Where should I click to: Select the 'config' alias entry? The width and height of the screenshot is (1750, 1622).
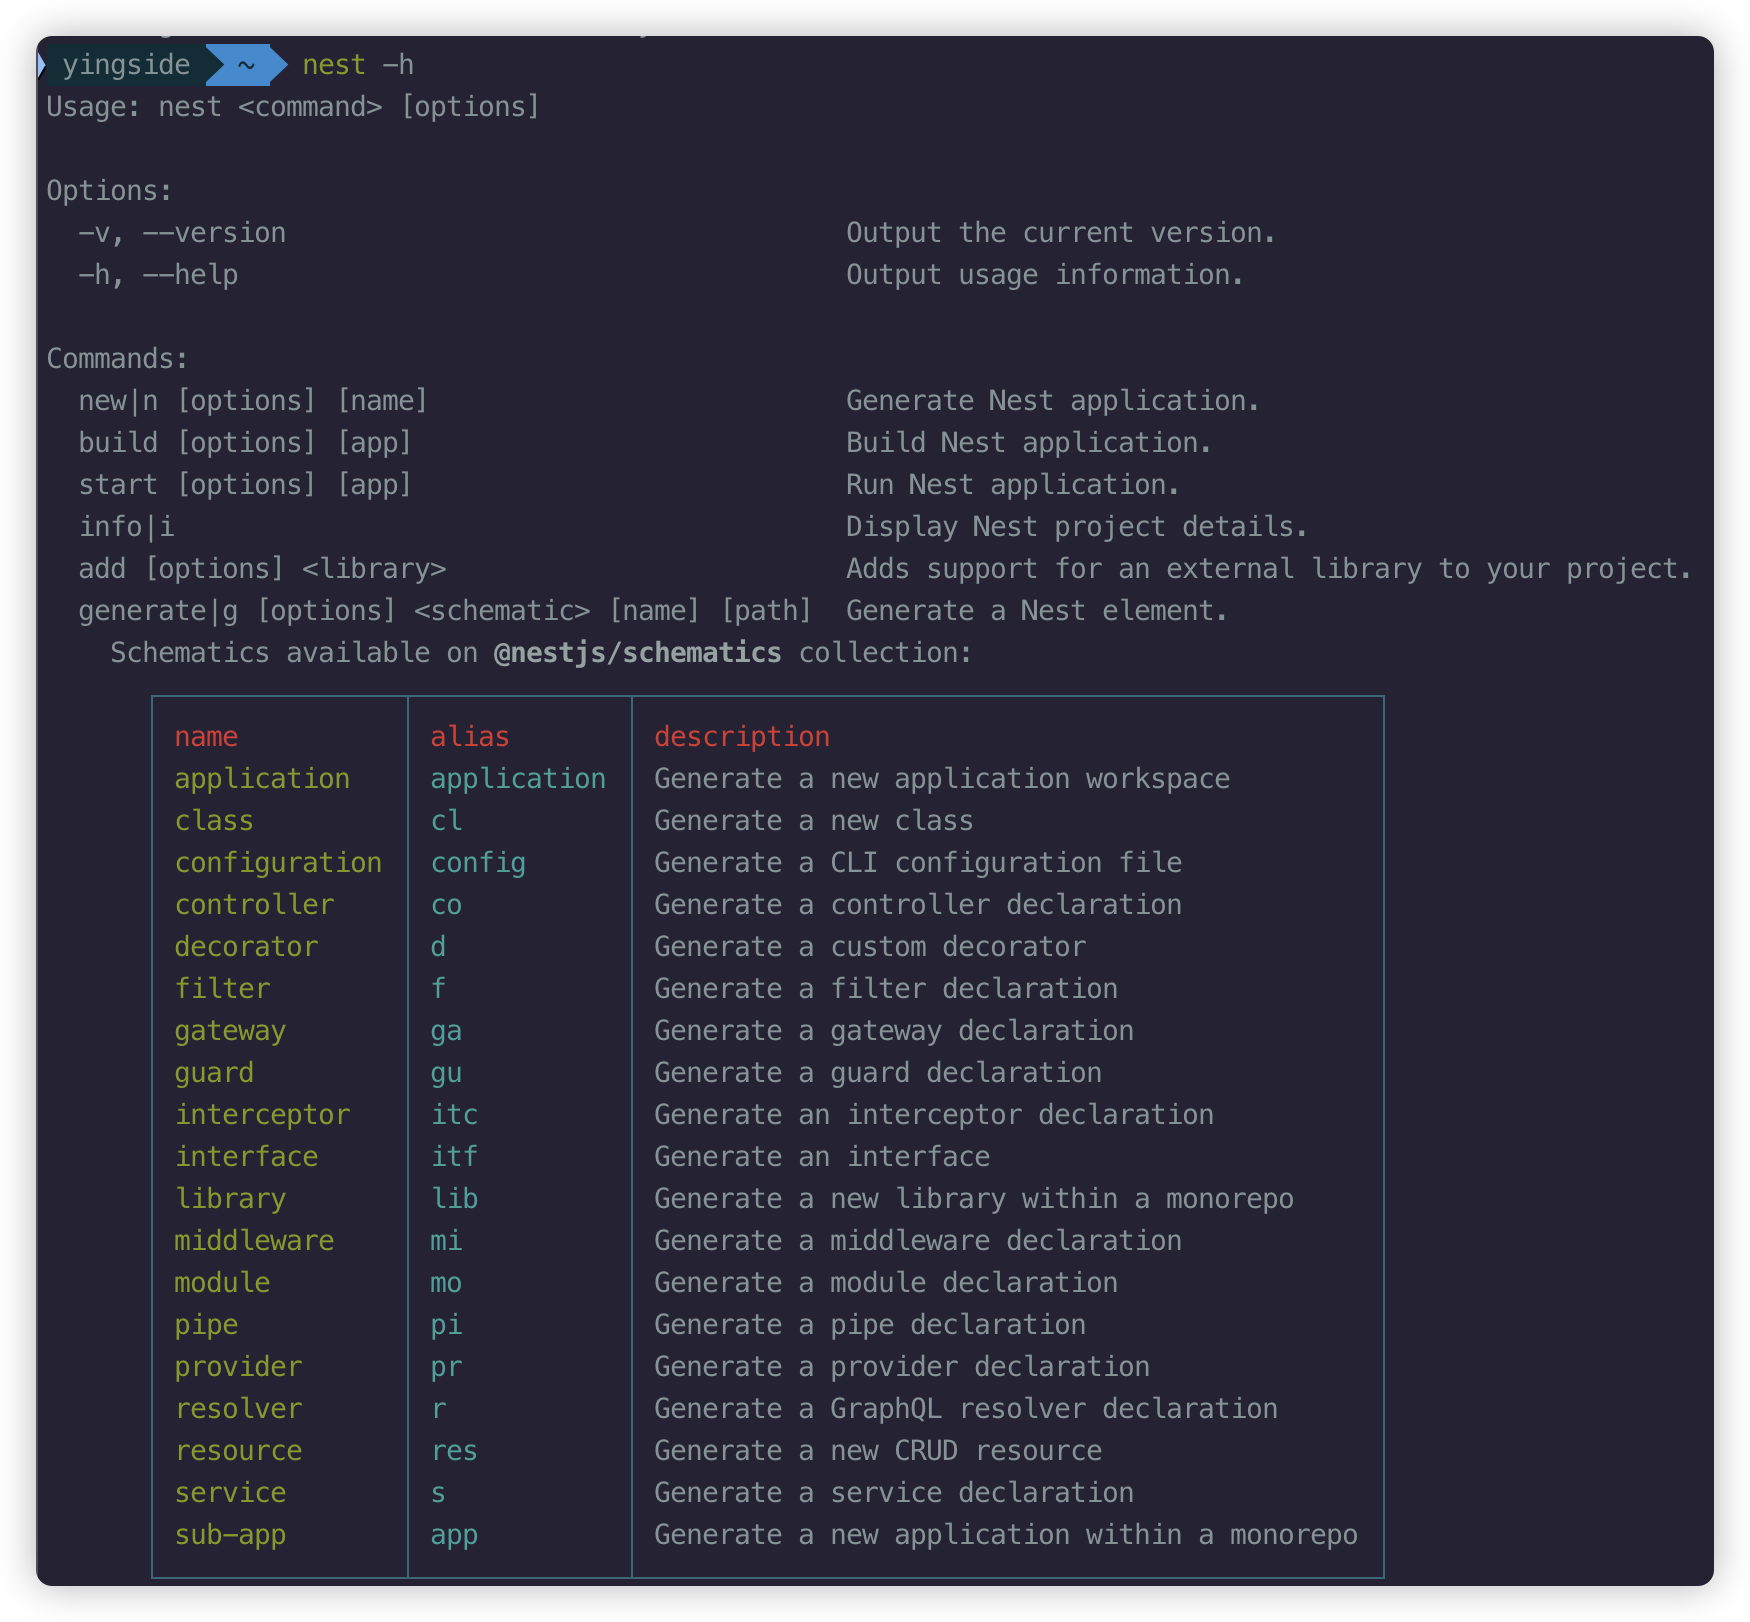click(478, 863)
